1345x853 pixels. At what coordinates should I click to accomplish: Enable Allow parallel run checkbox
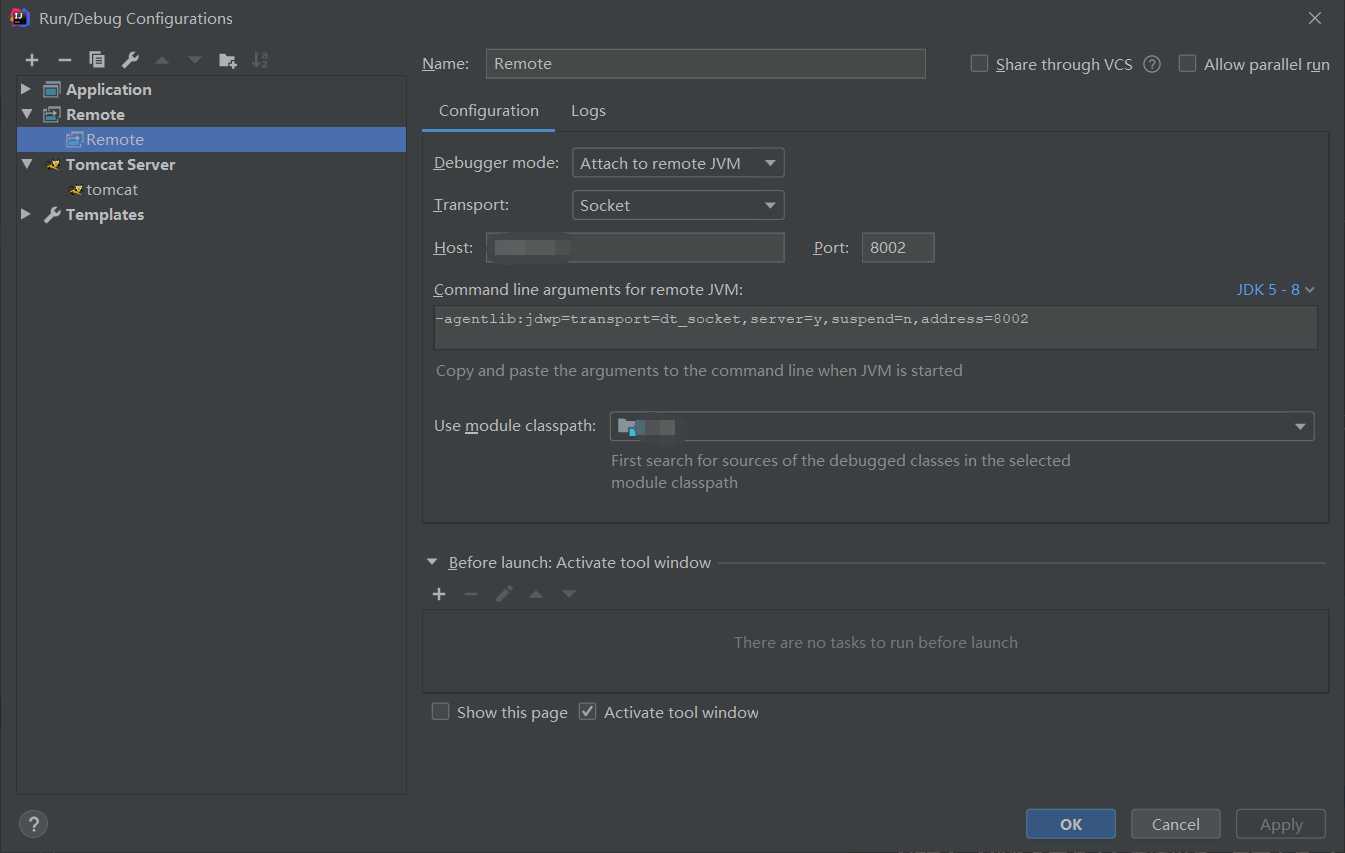coord(1188,64)
